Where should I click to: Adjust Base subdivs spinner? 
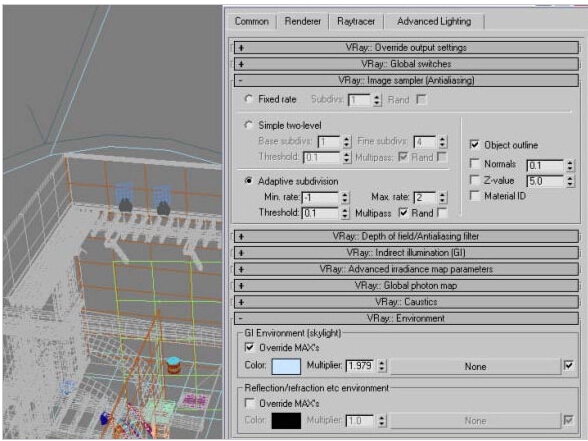tap(346, 142)
